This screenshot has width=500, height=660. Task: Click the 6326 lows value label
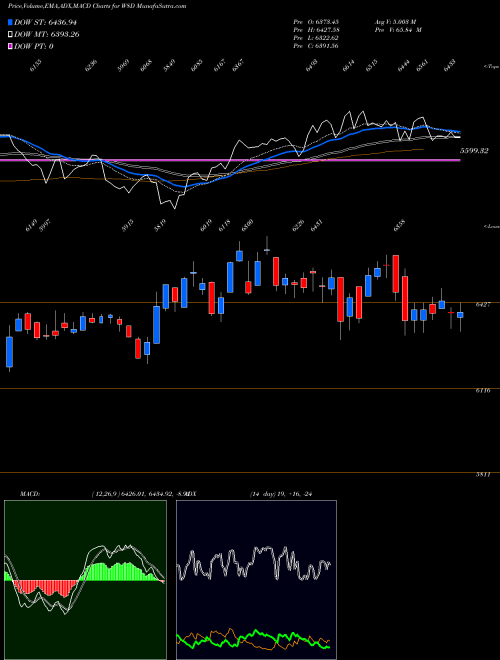[298, 226]
